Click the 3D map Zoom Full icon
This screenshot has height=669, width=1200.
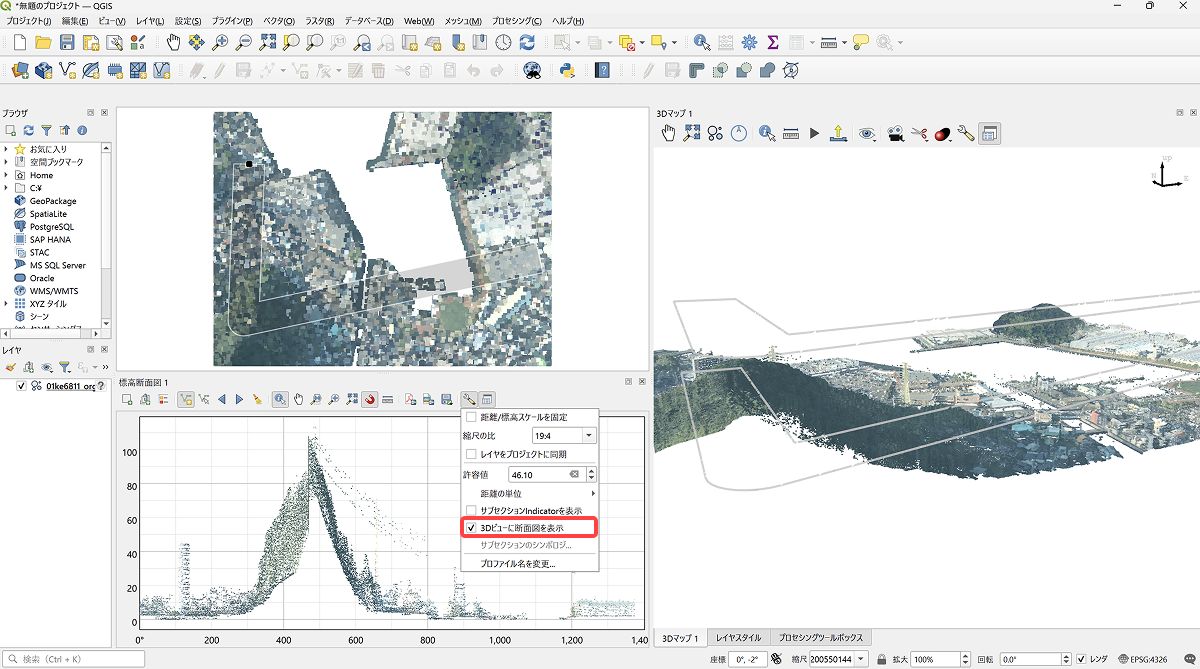click(692, 132)
